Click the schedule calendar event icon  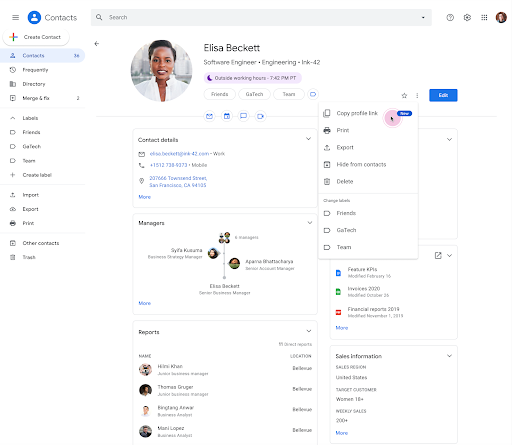227,116
